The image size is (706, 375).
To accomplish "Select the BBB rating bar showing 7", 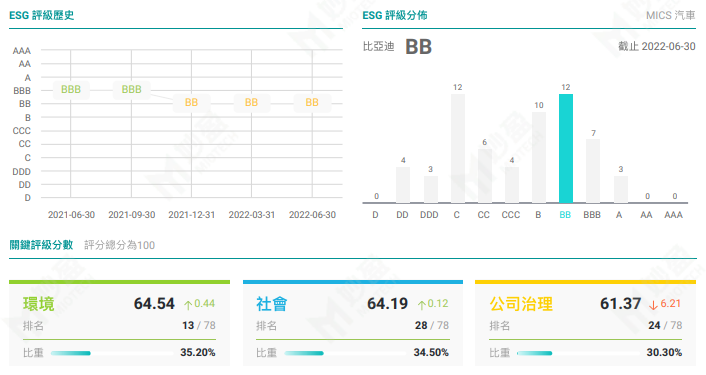I will tap(593, 171).
